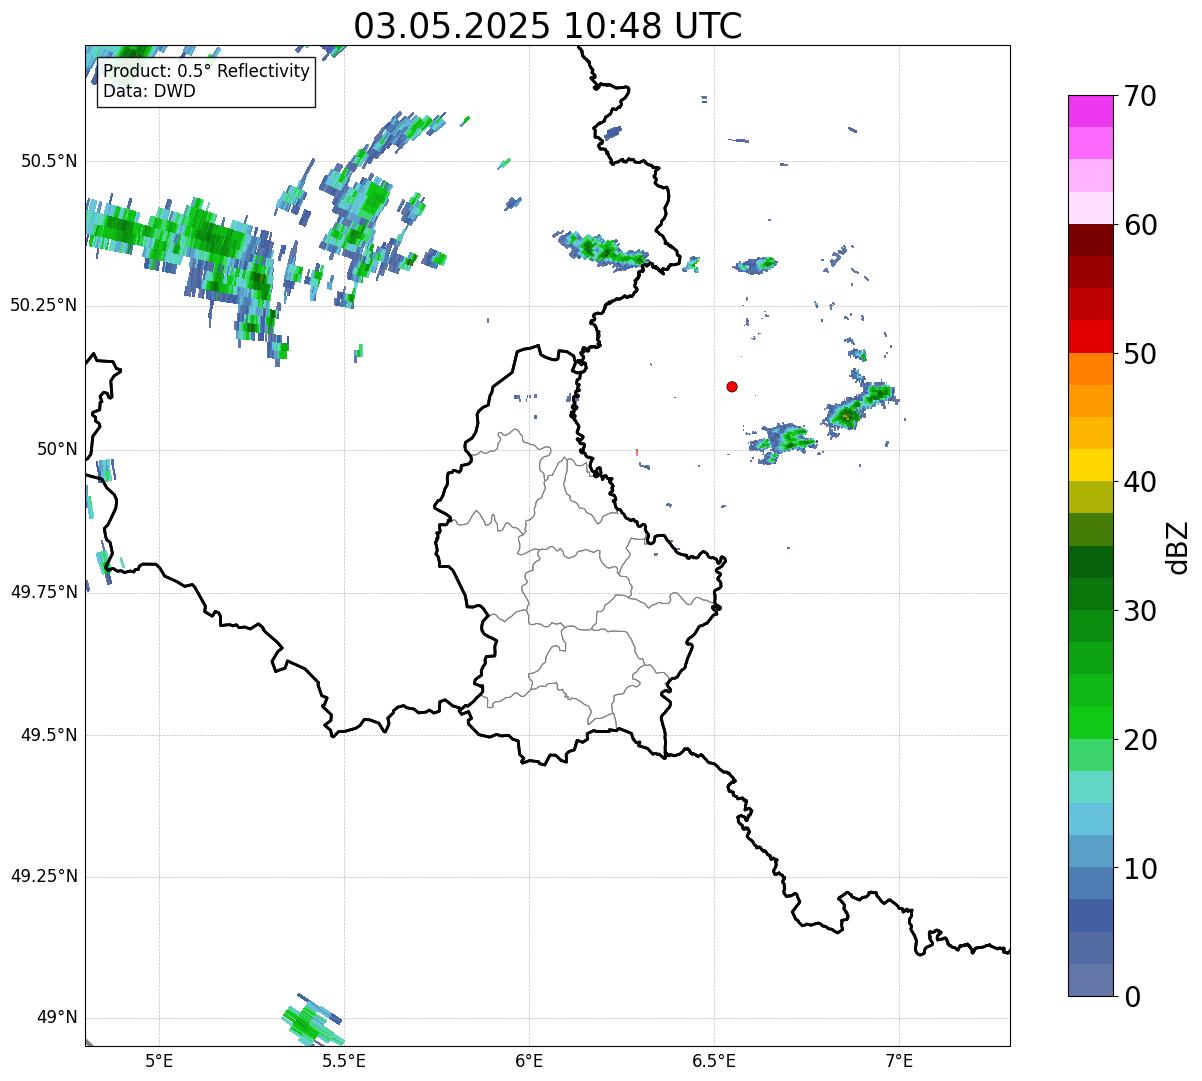
Task: Click the longitude label '5.5°E'
Action: 344,1060
